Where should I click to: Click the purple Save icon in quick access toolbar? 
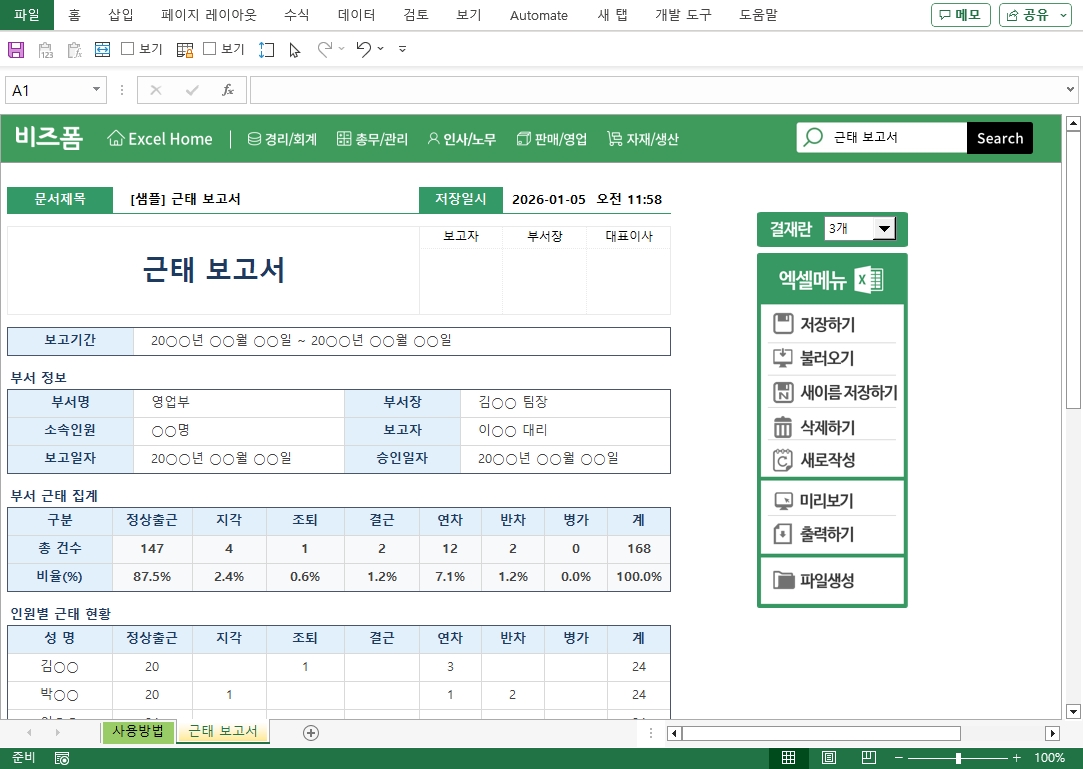[x=16, y=49]
